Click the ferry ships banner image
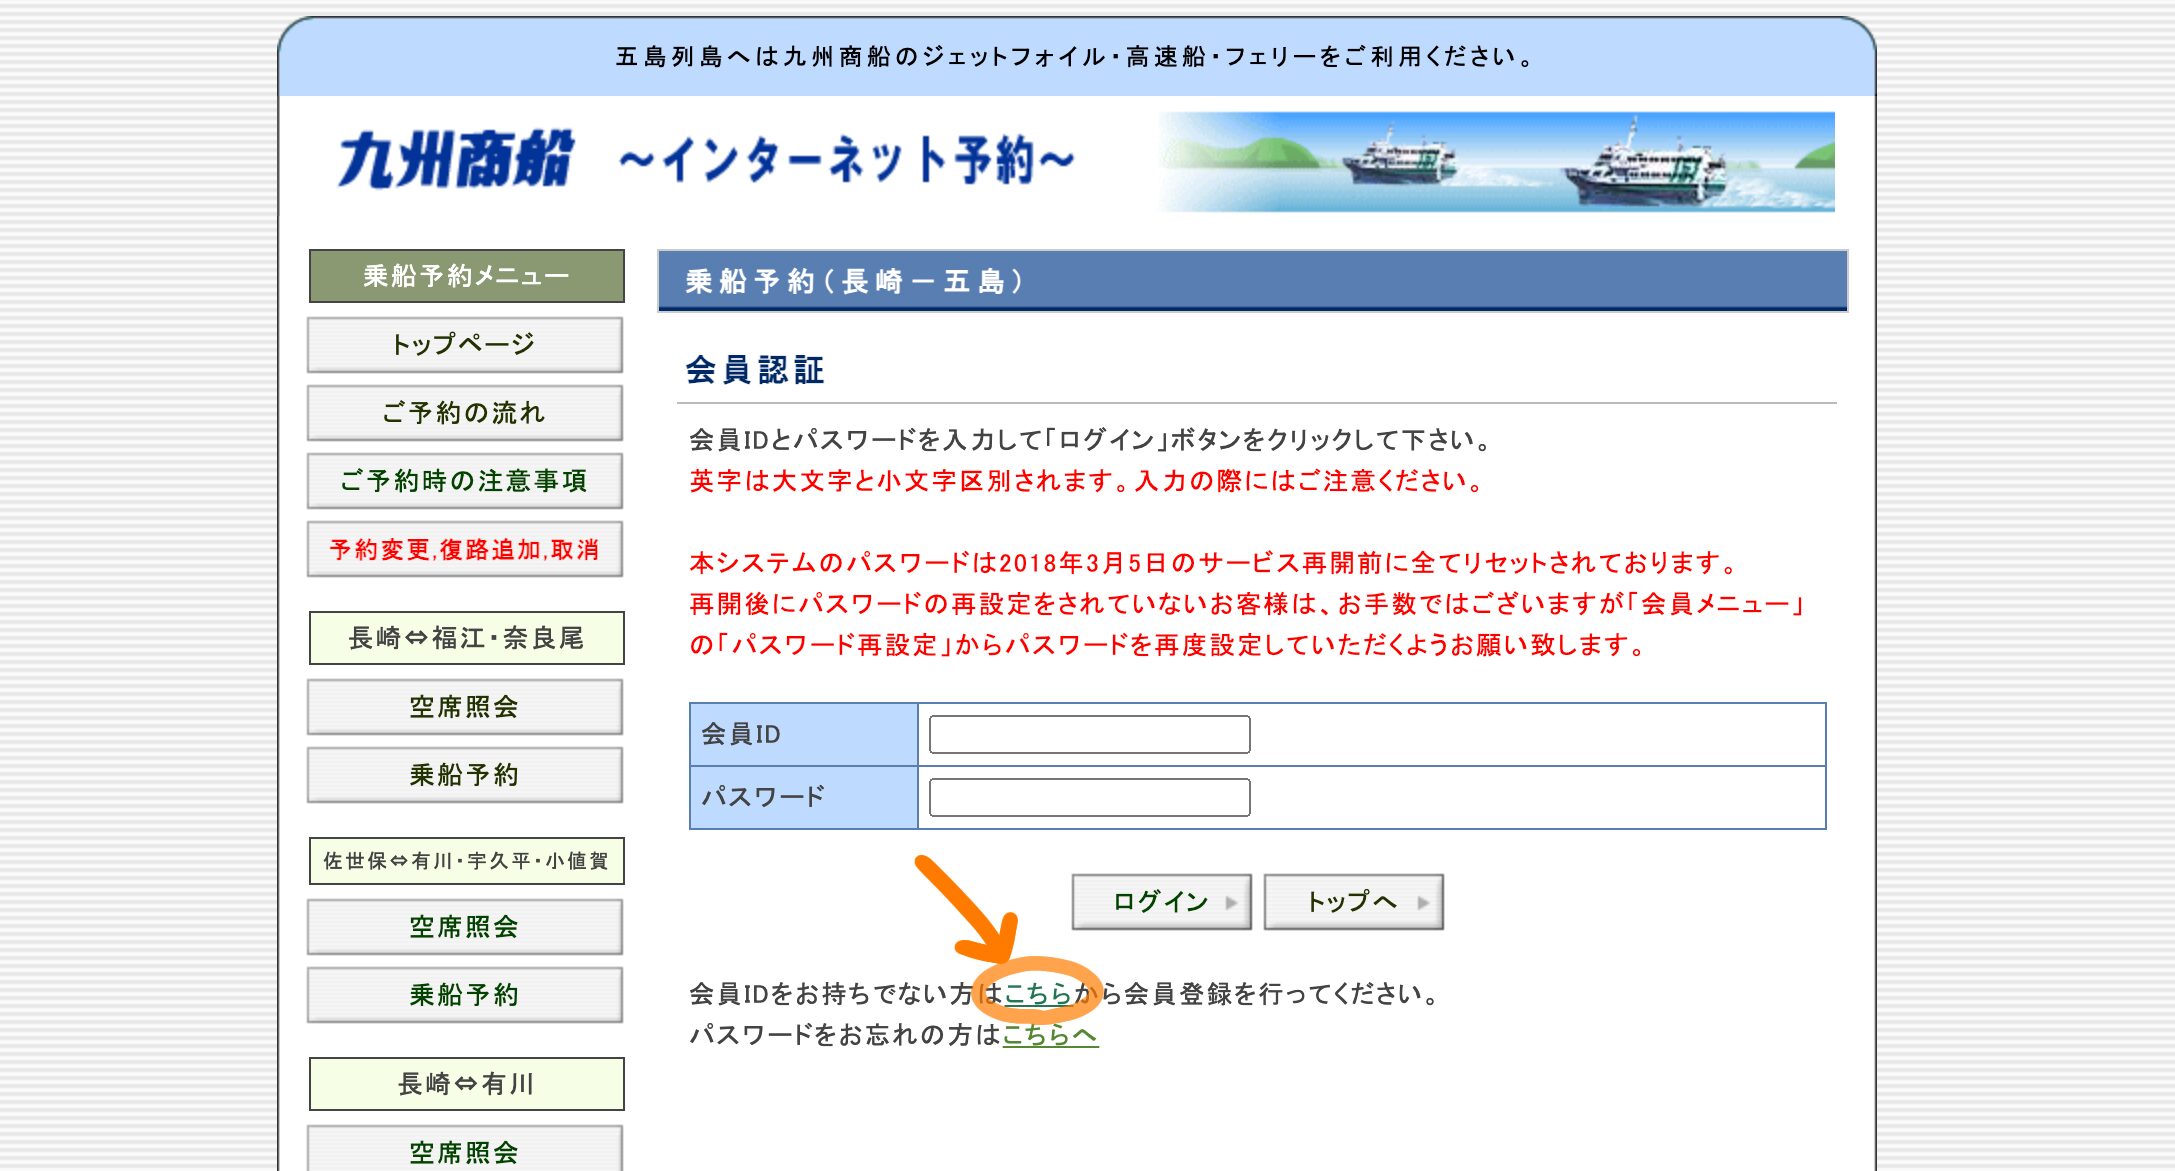This screenshot has width=2175, height=1171. [1497, 162]
